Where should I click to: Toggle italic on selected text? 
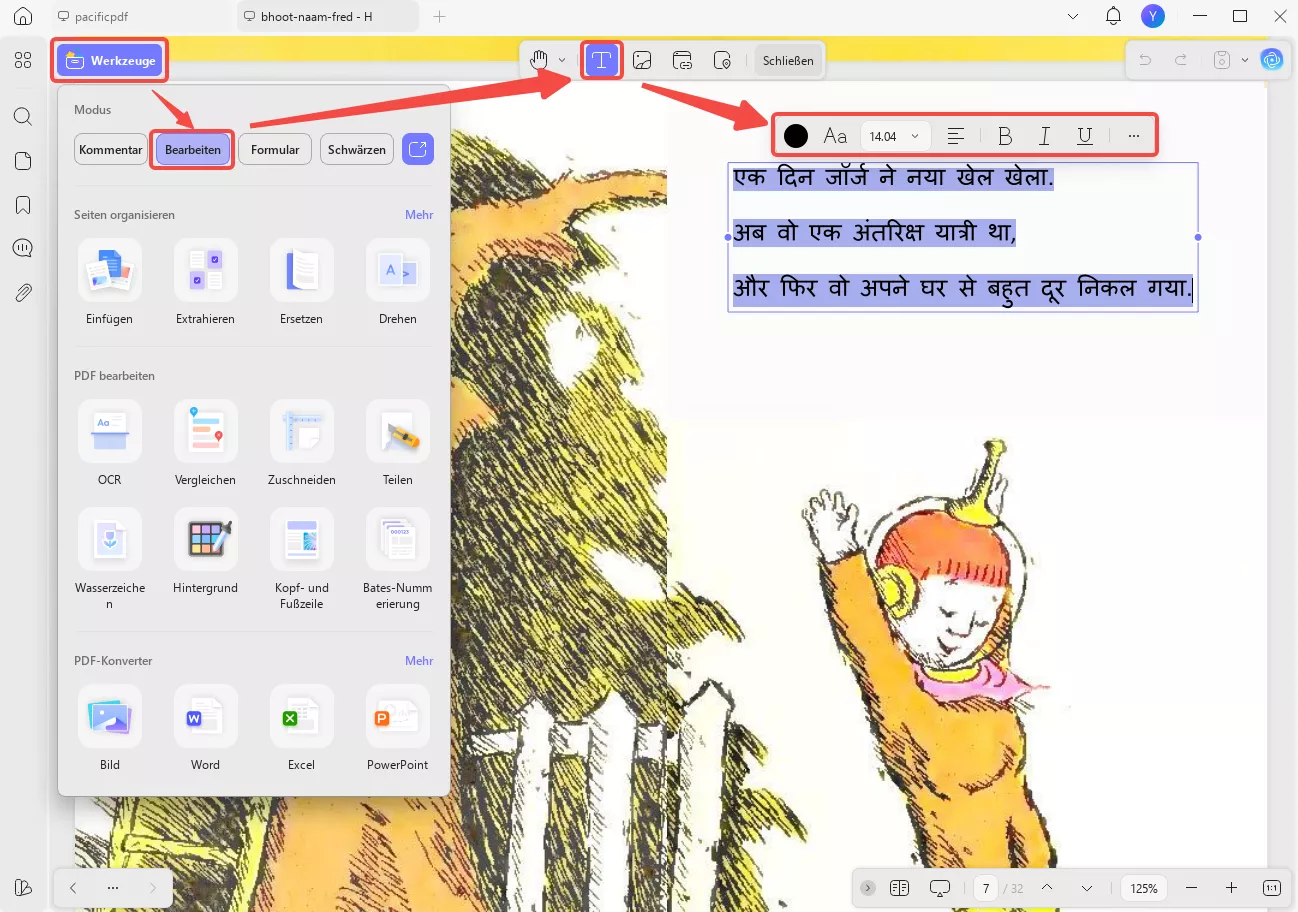coord(1044,136)
